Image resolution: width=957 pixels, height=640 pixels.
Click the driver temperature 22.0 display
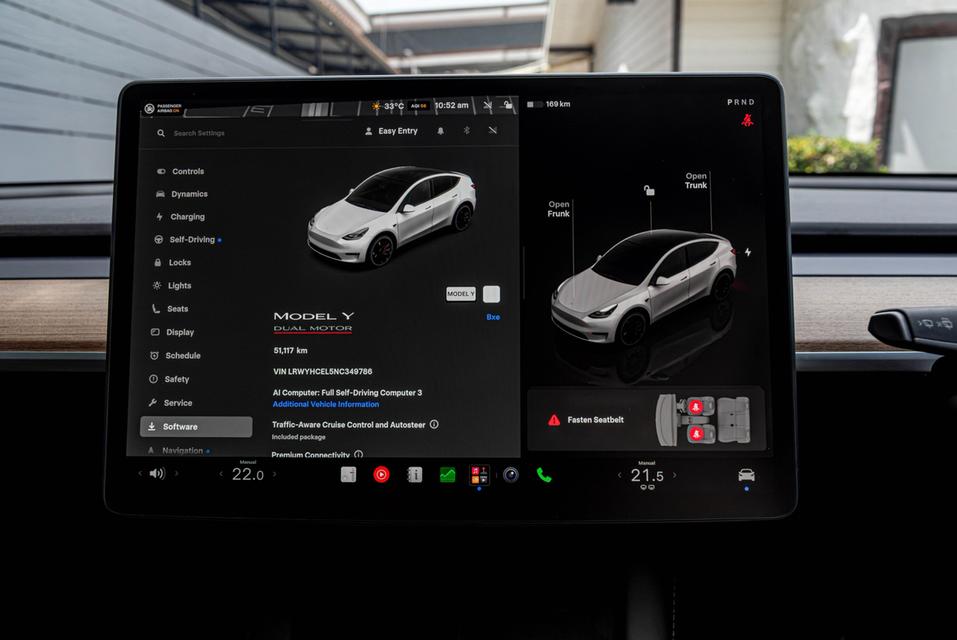tap(248, 474)
